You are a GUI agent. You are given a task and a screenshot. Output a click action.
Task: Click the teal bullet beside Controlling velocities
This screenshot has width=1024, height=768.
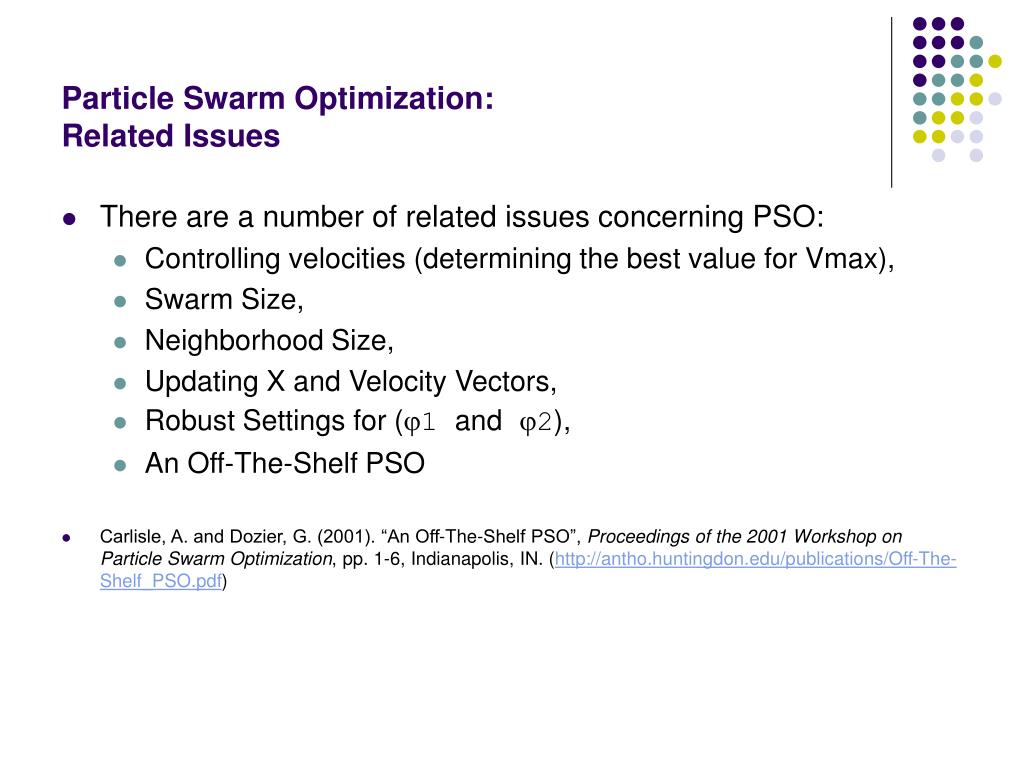point(120,260)
